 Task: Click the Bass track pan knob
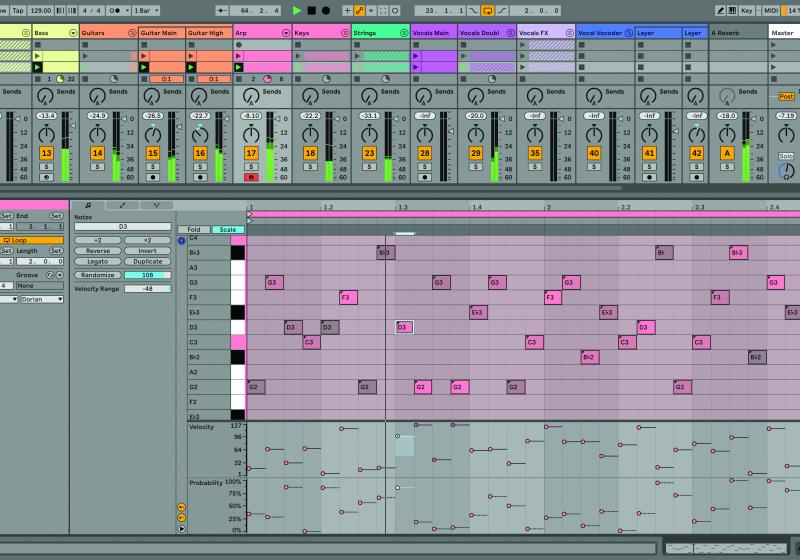point(46,135)
